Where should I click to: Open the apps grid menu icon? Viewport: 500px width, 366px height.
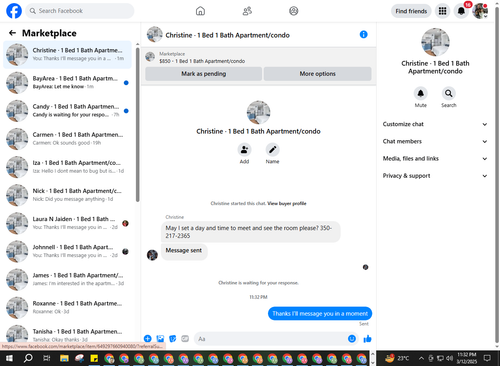442,11
